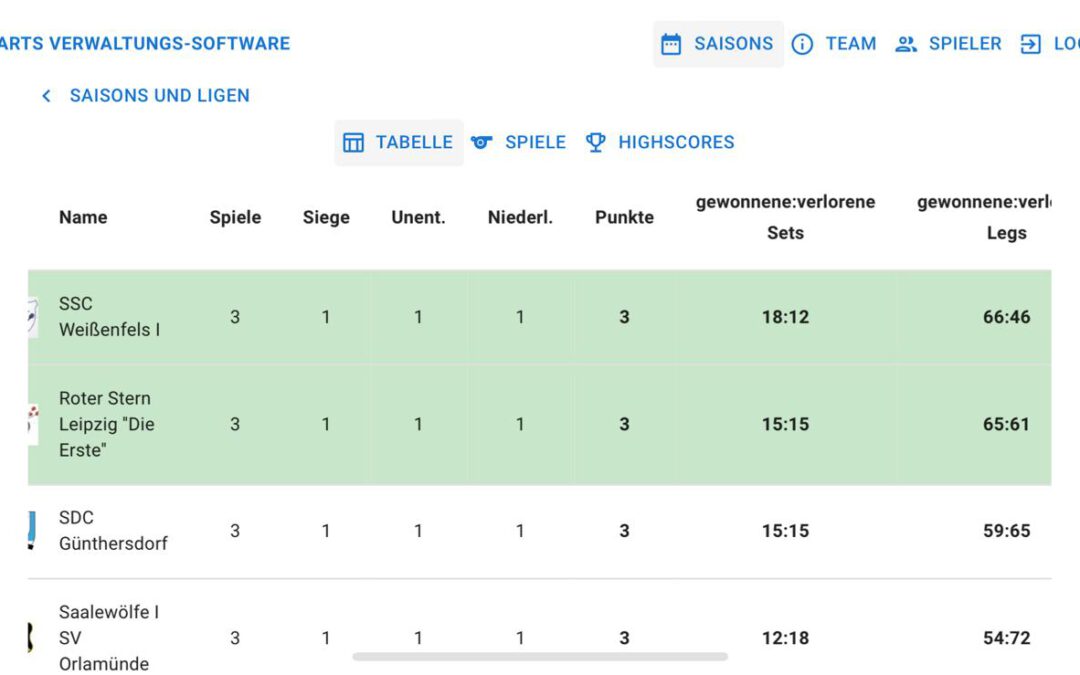
Task: Click the calendar icon beside Saisons
Action: (671, 44)
